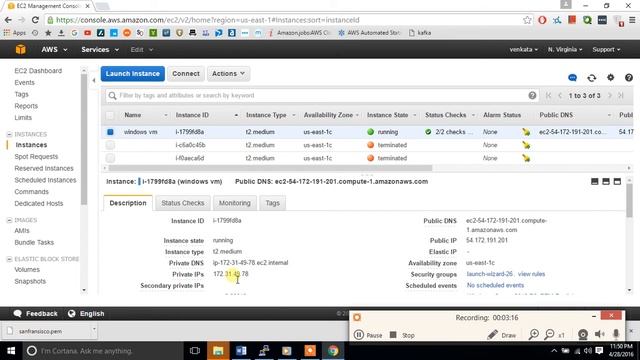Open the Actions dropdown
The height and width of the screenshot is (360, 640).
(228, 73)
